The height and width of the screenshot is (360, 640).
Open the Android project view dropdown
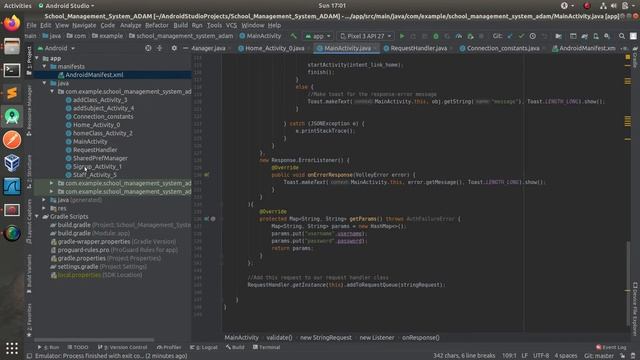pos(56,48)
